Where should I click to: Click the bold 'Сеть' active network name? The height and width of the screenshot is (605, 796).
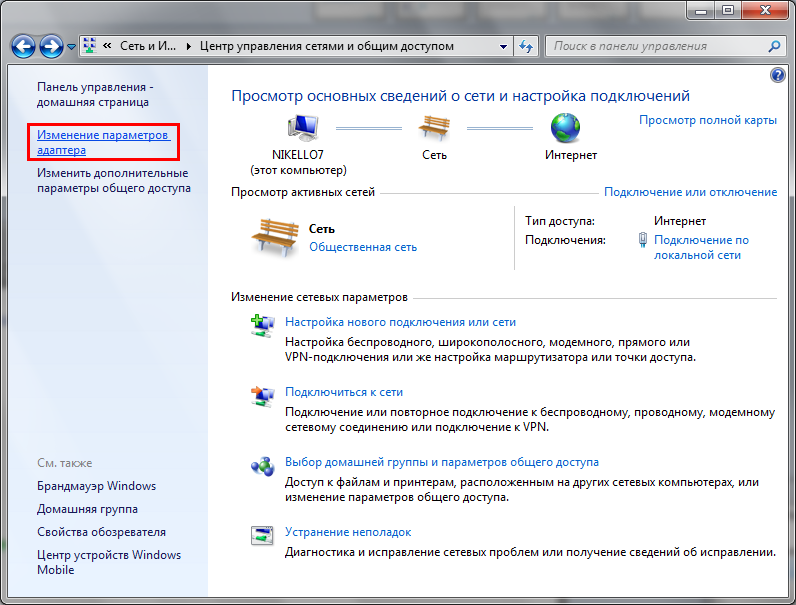(x=322, y=229)
